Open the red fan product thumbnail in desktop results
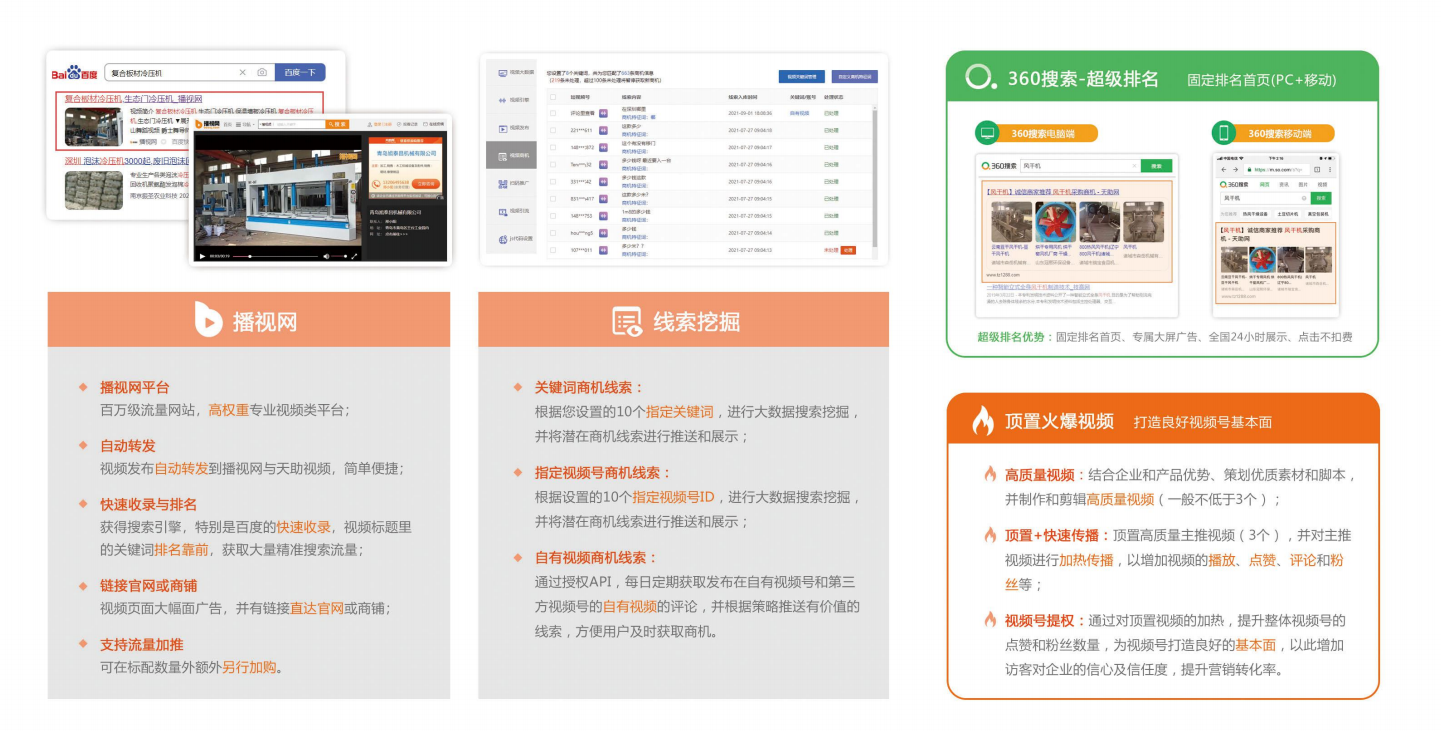The height and width of the screenshot is (731, 1441). 1056,222
